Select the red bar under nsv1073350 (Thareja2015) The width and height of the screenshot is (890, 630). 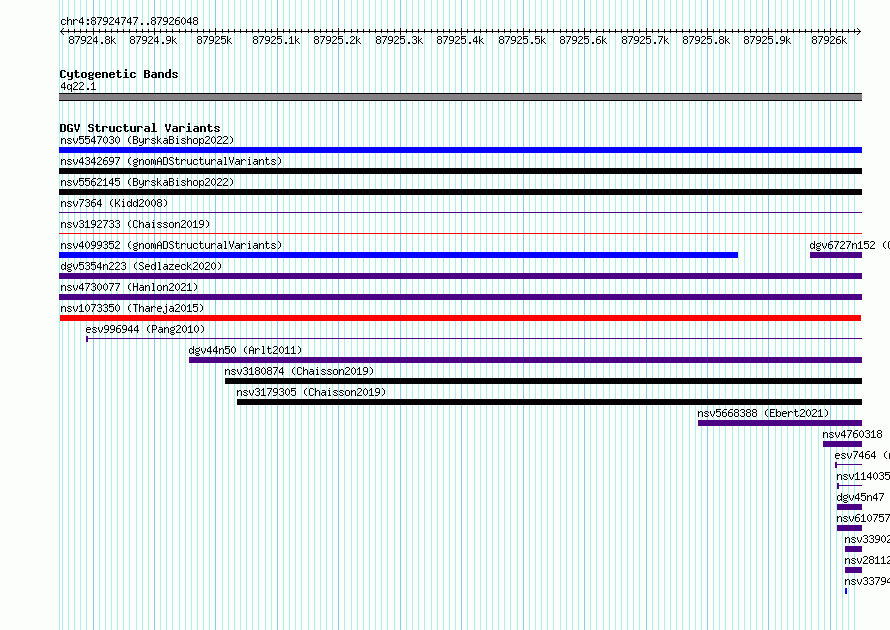(x=460, y=318)
